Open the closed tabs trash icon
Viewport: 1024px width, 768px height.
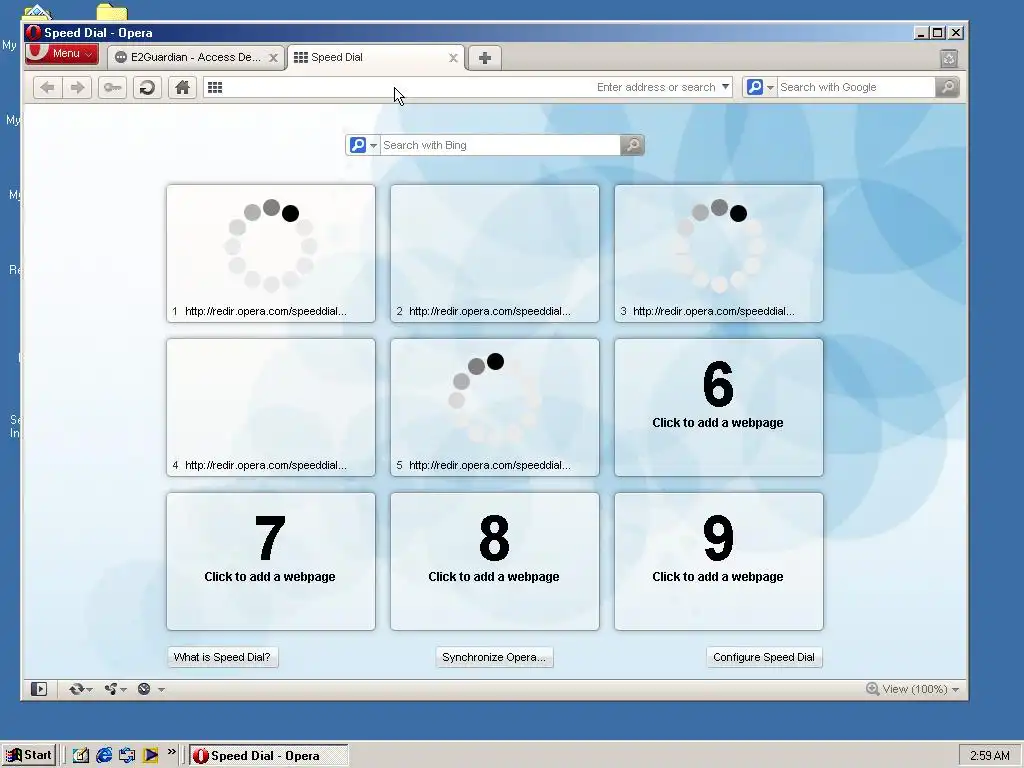tap(949, 59)
